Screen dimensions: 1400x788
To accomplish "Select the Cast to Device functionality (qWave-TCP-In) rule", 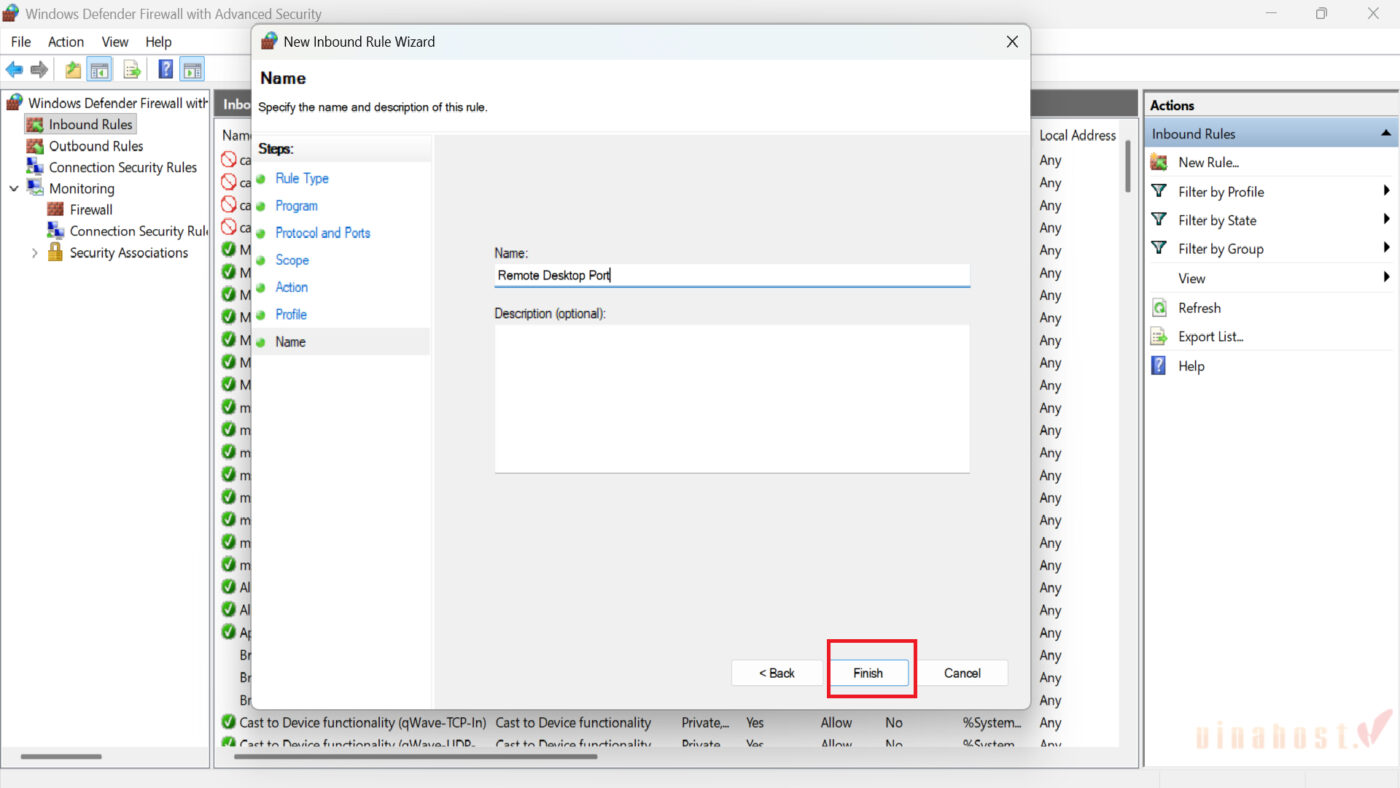I will (363, 722).
